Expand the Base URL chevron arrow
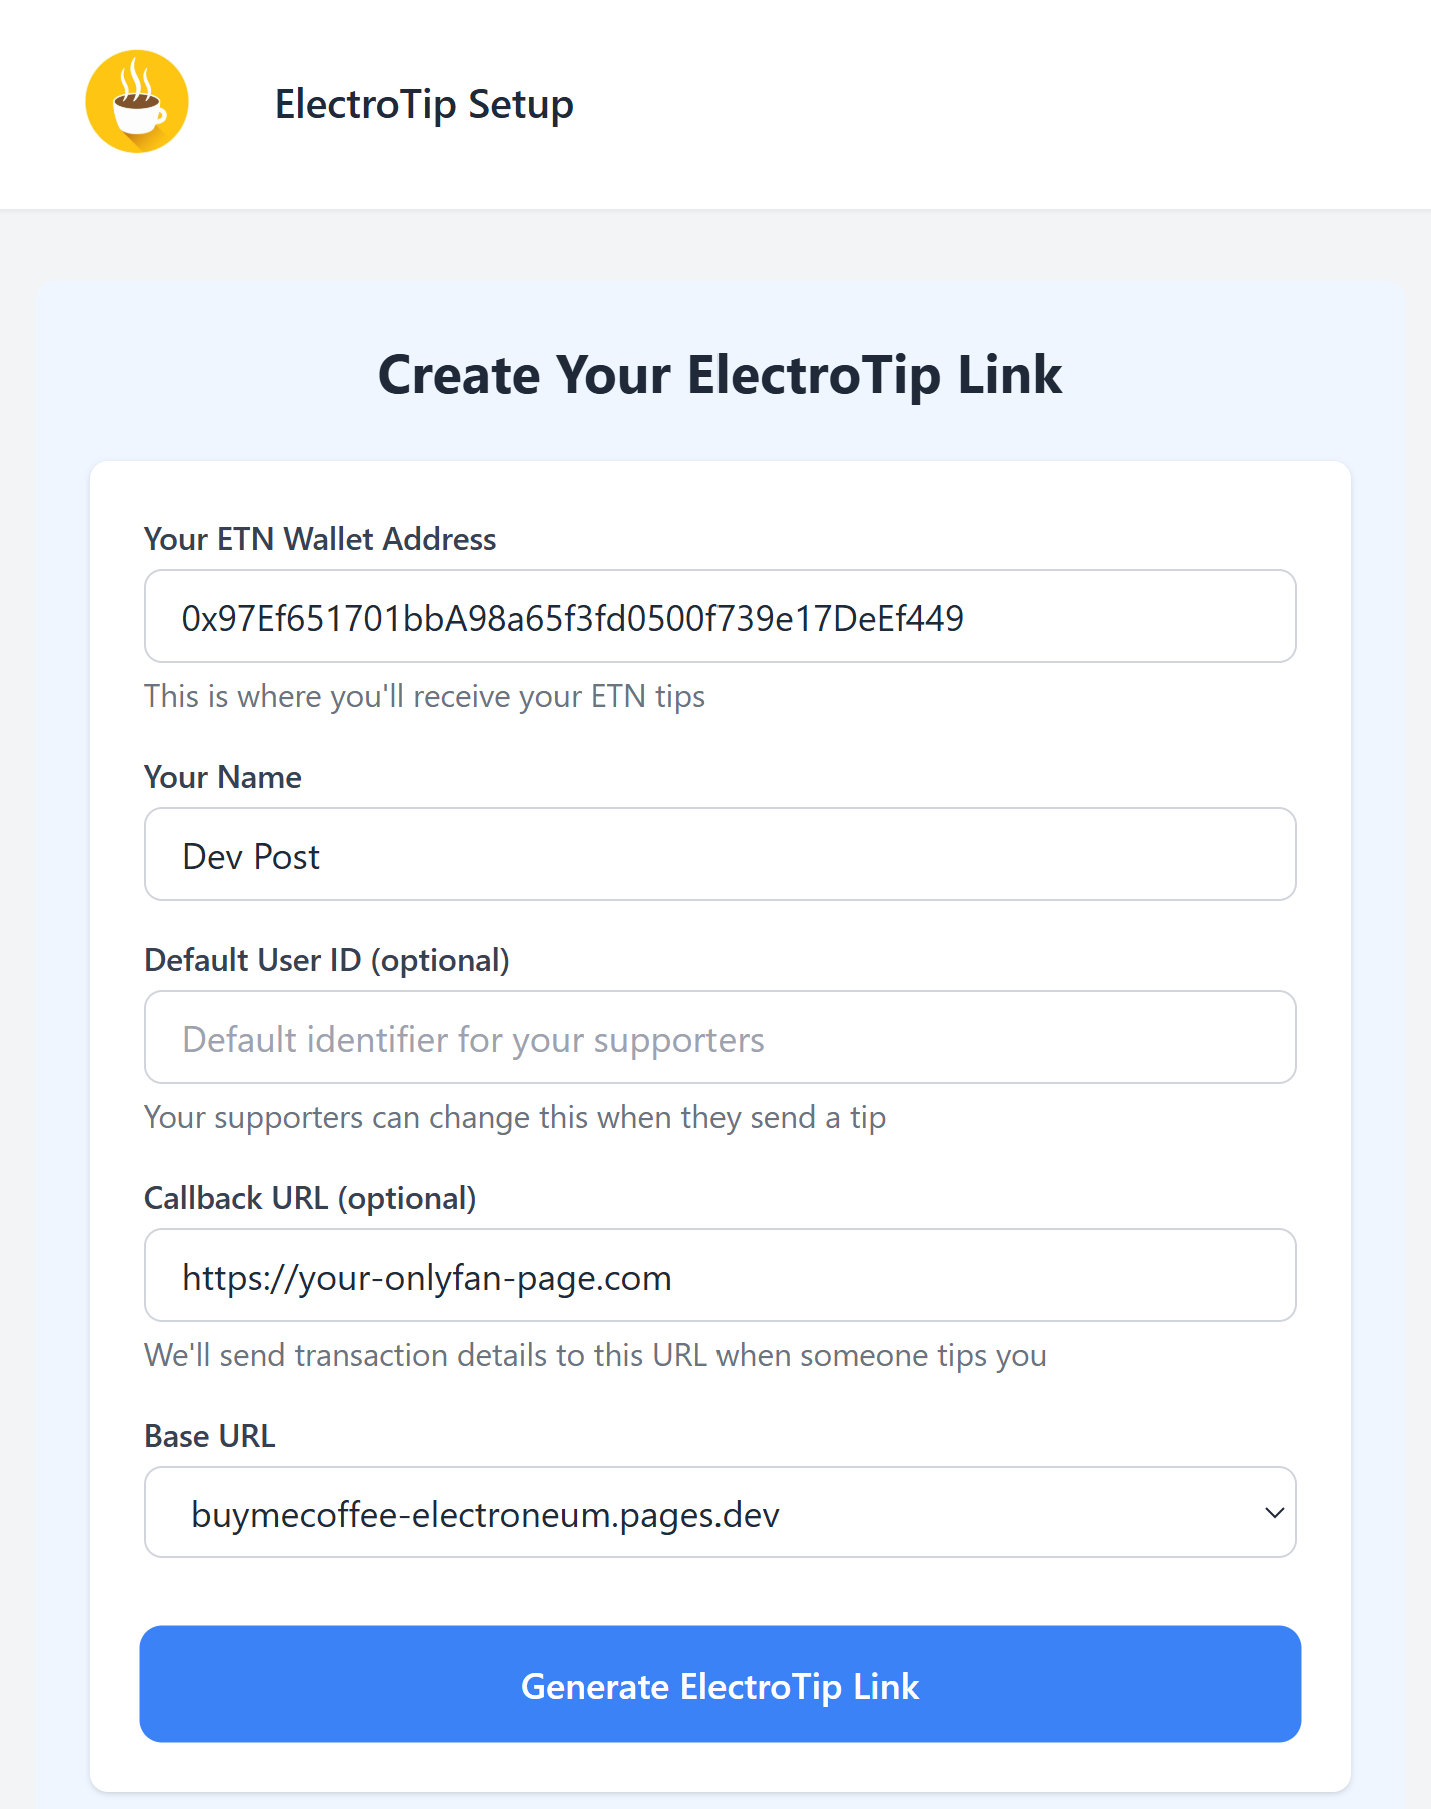The image size is (1431, 1809). click(1274, 1513)
